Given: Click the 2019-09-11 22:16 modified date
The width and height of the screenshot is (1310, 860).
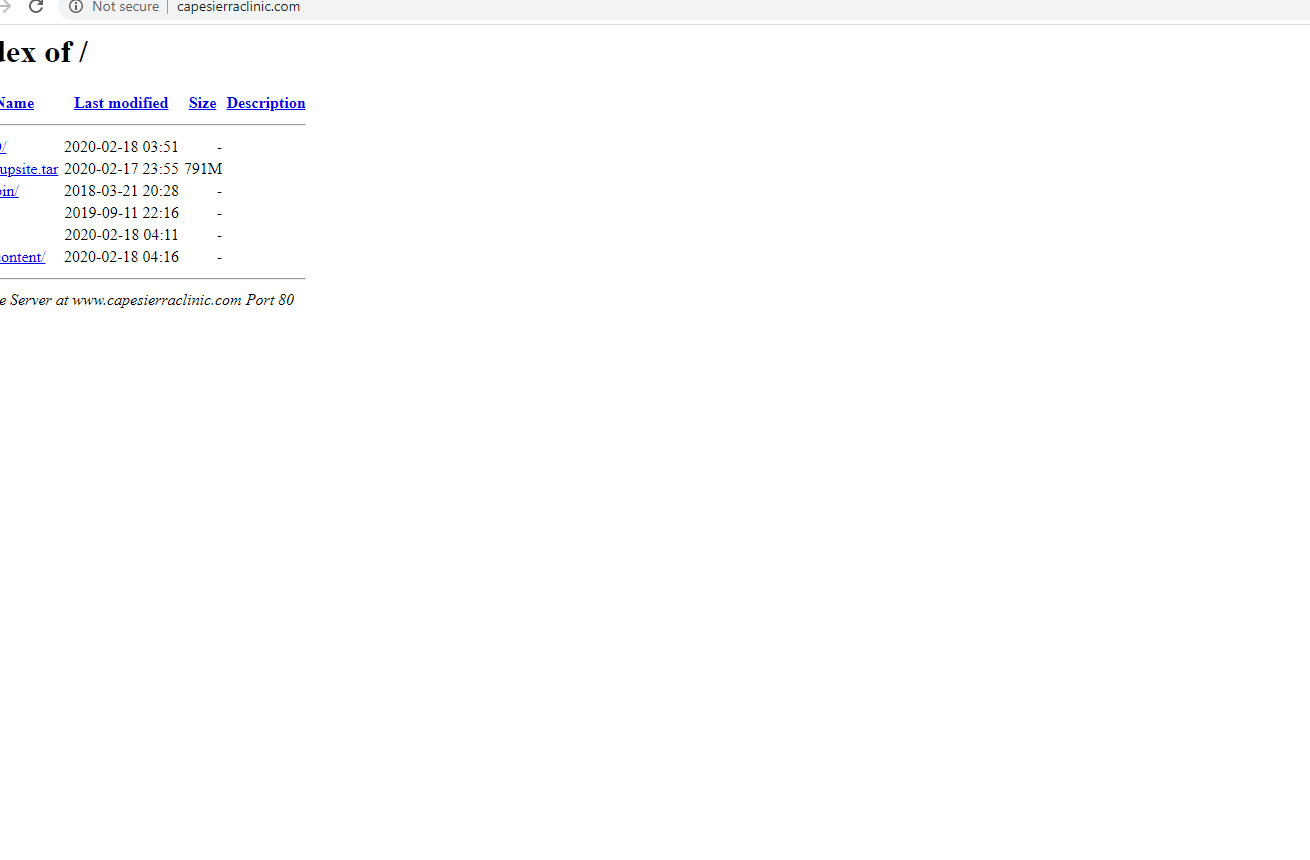Looking at the screenshot, I should coord(121,213).
